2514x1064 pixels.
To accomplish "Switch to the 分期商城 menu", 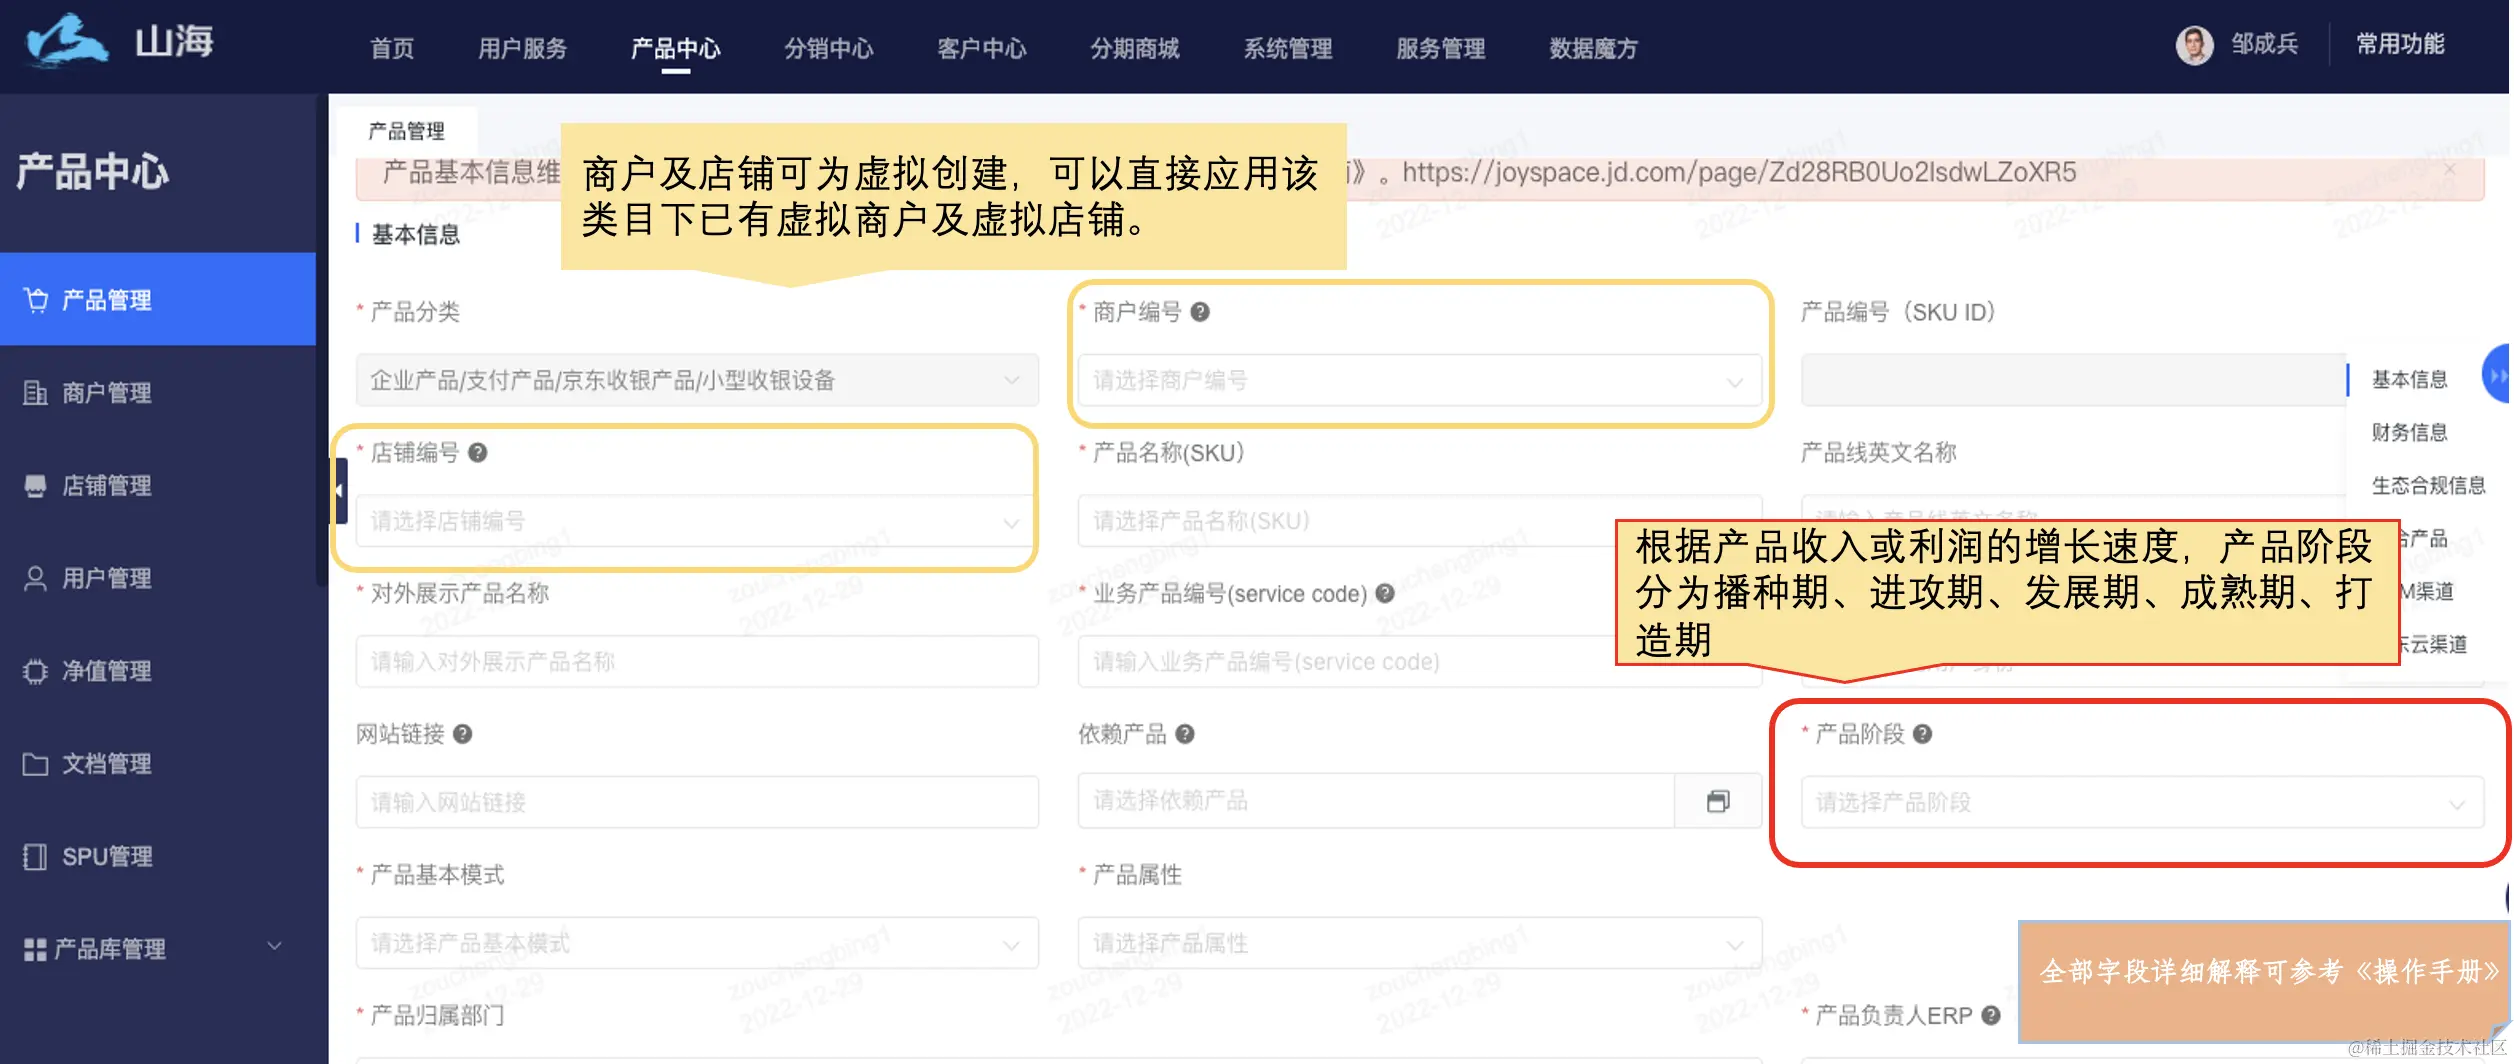I will pyautogui.click(x=1132, y=48).
